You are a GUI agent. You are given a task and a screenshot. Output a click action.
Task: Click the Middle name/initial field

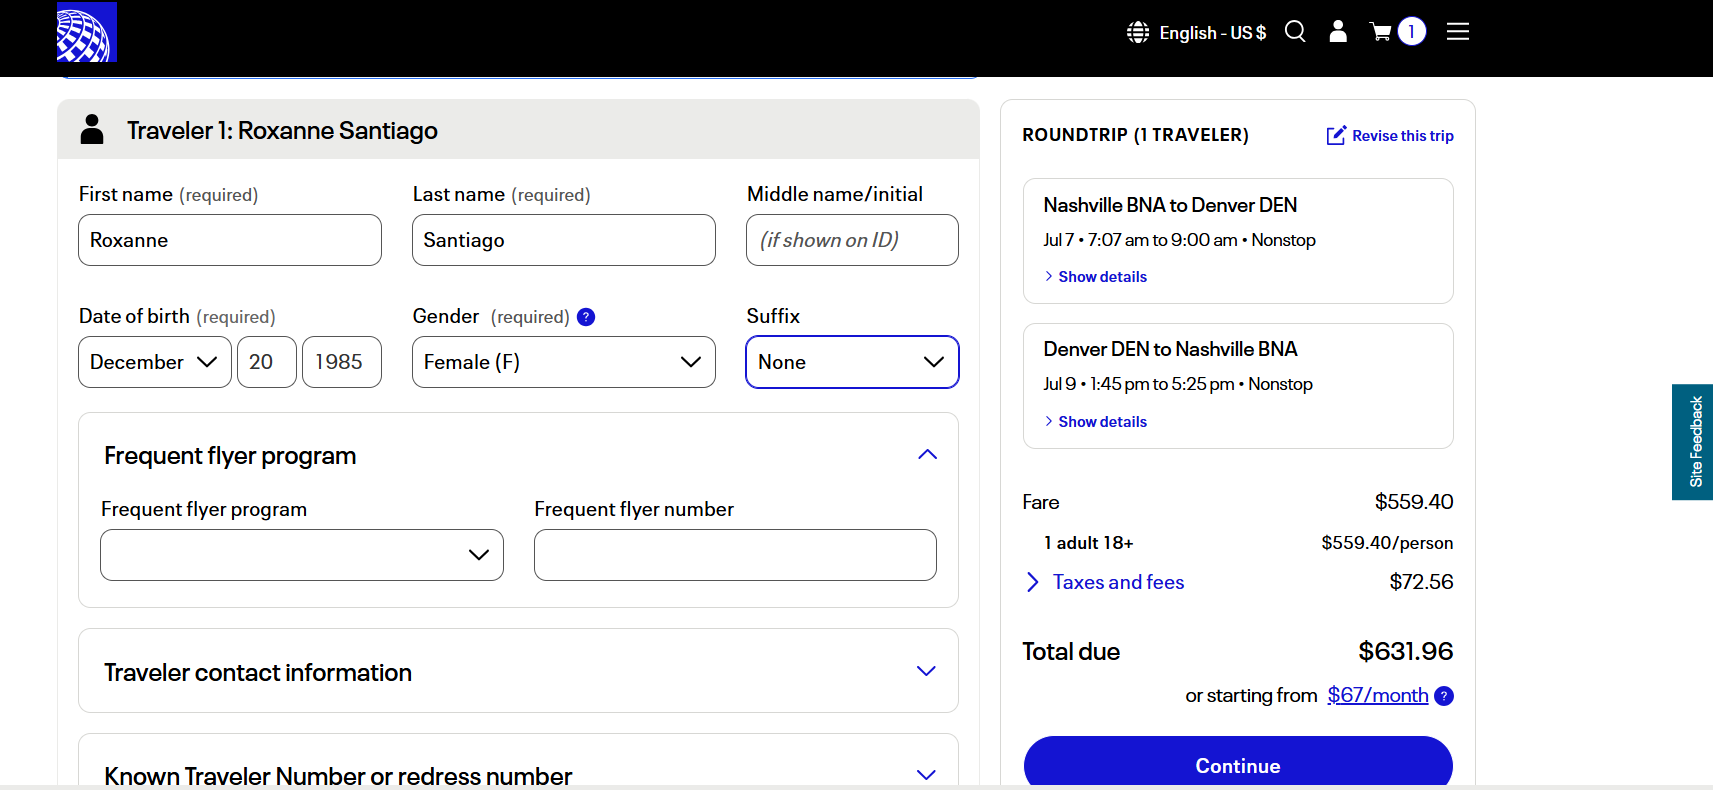[852, 240]
